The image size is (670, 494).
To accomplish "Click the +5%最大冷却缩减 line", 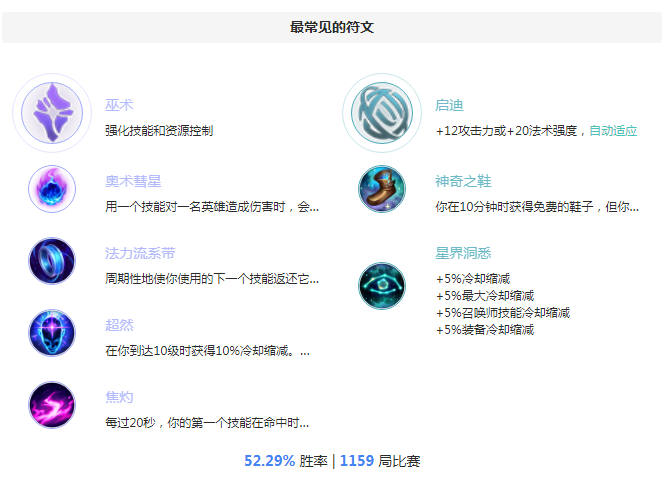I will point(485,296).
